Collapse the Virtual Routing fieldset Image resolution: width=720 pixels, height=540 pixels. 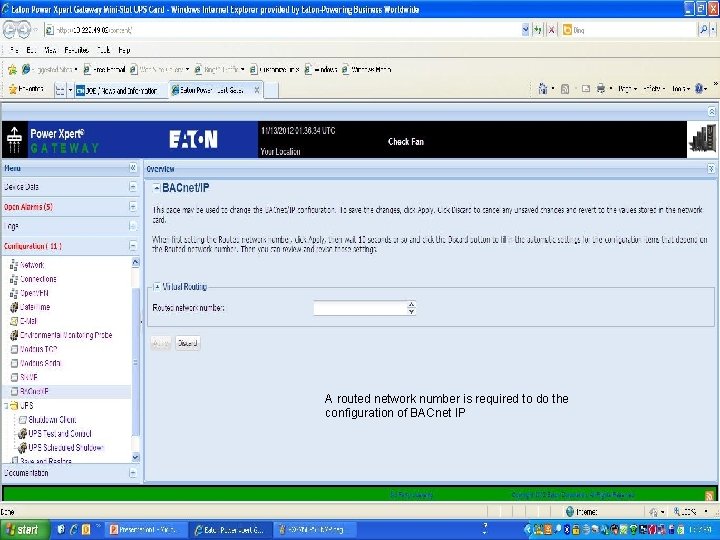(x=157, y=287)
